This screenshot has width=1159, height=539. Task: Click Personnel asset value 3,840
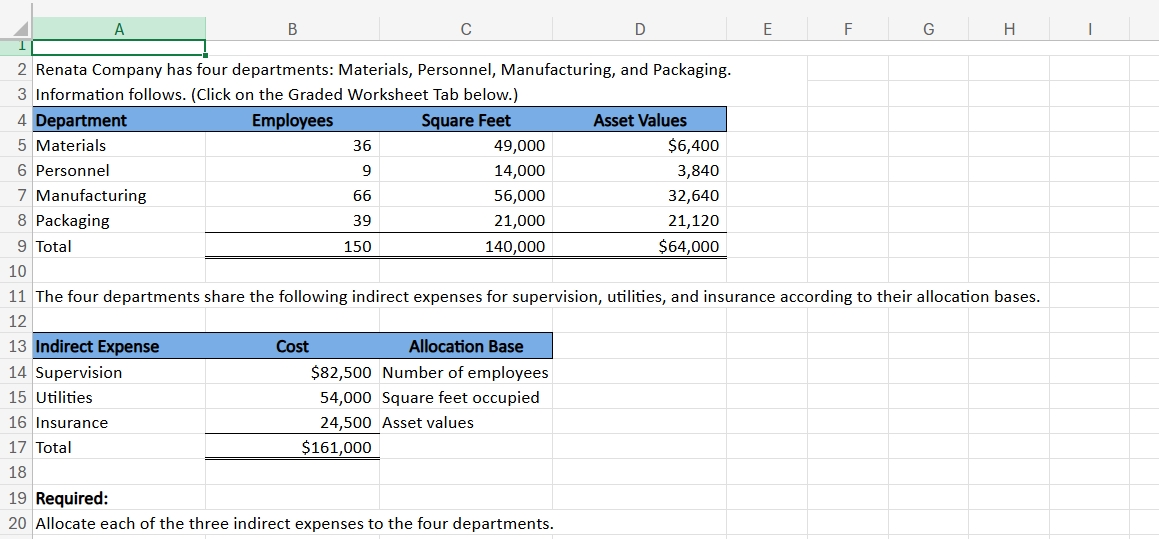click(639, 171)
